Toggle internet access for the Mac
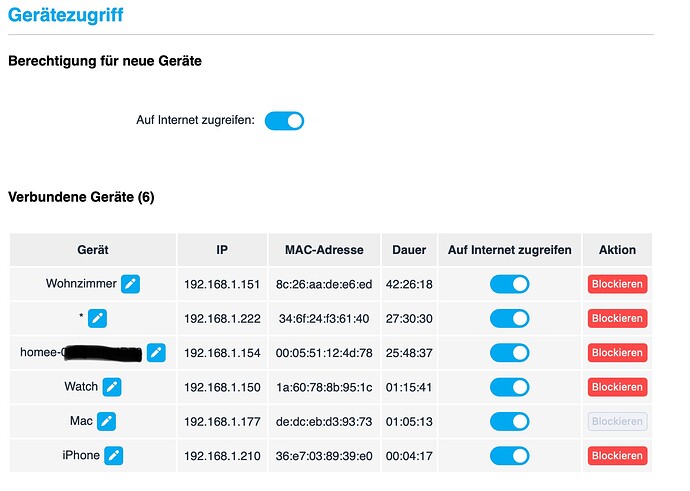 [510, 421]
